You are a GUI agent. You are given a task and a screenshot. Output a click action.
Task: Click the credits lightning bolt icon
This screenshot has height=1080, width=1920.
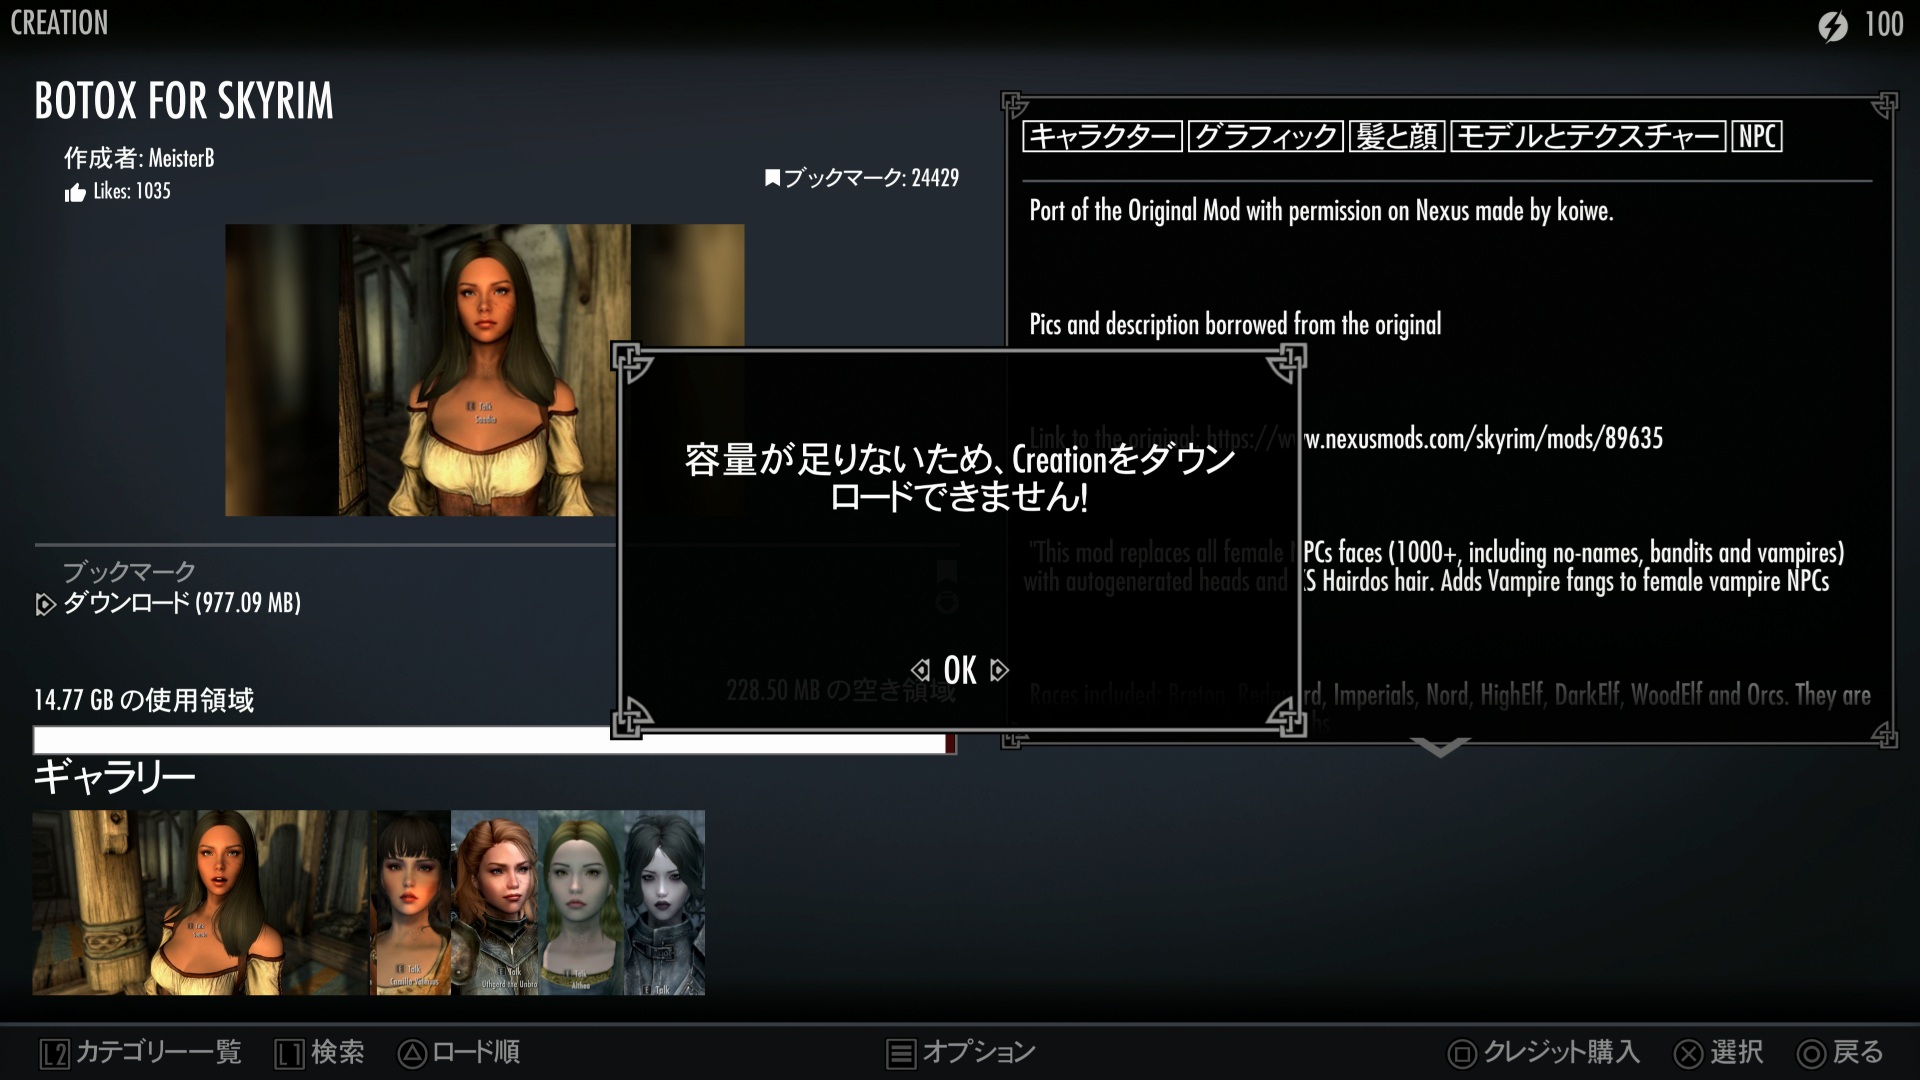click(1833, 25)
